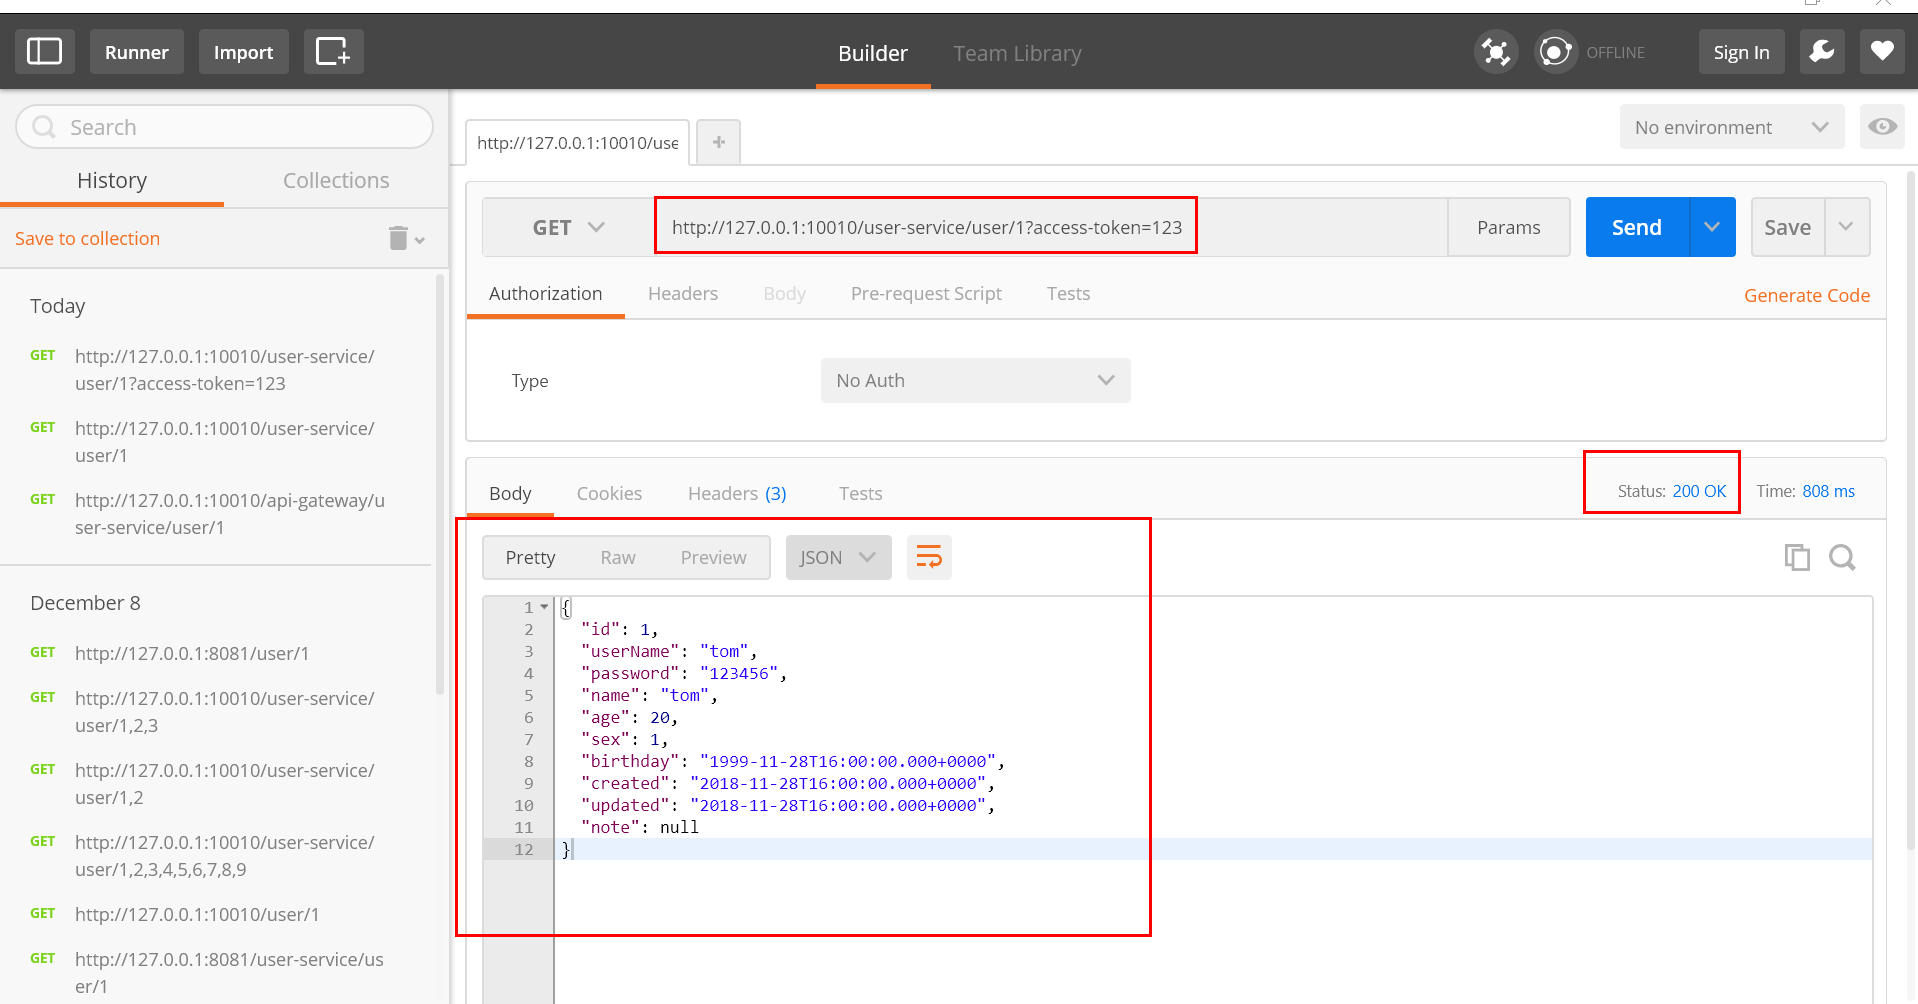Click the Runner button
Viewport: 1918px width, 1004px height.
pos(137,52)
